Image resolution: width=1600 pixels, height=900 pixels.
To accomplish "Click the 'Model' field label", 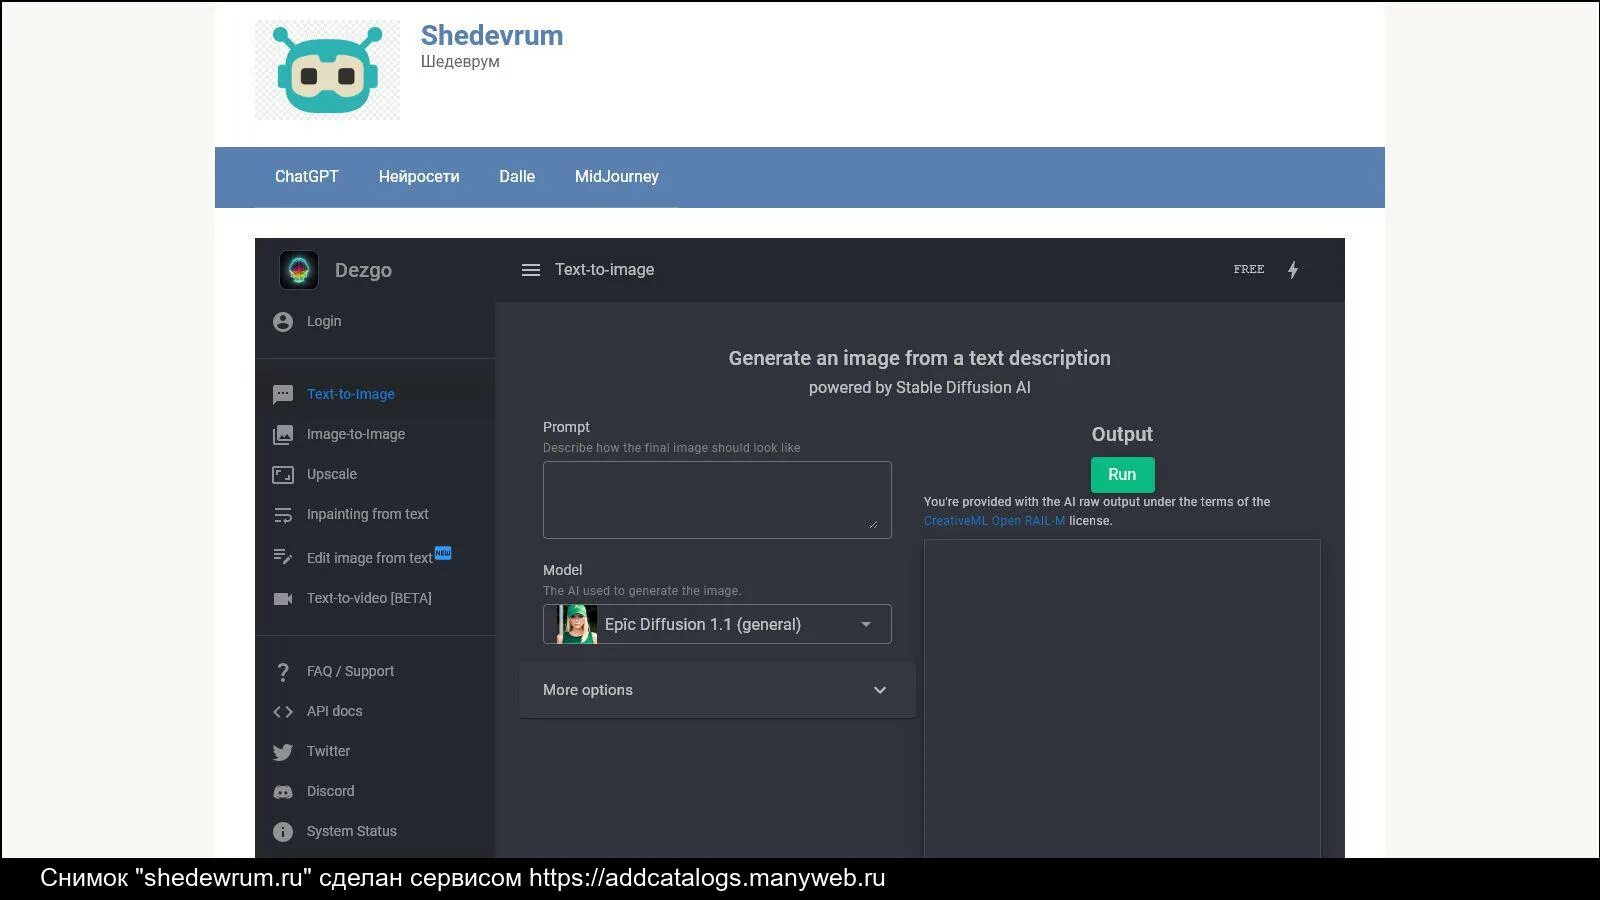I will pos(562,570).
